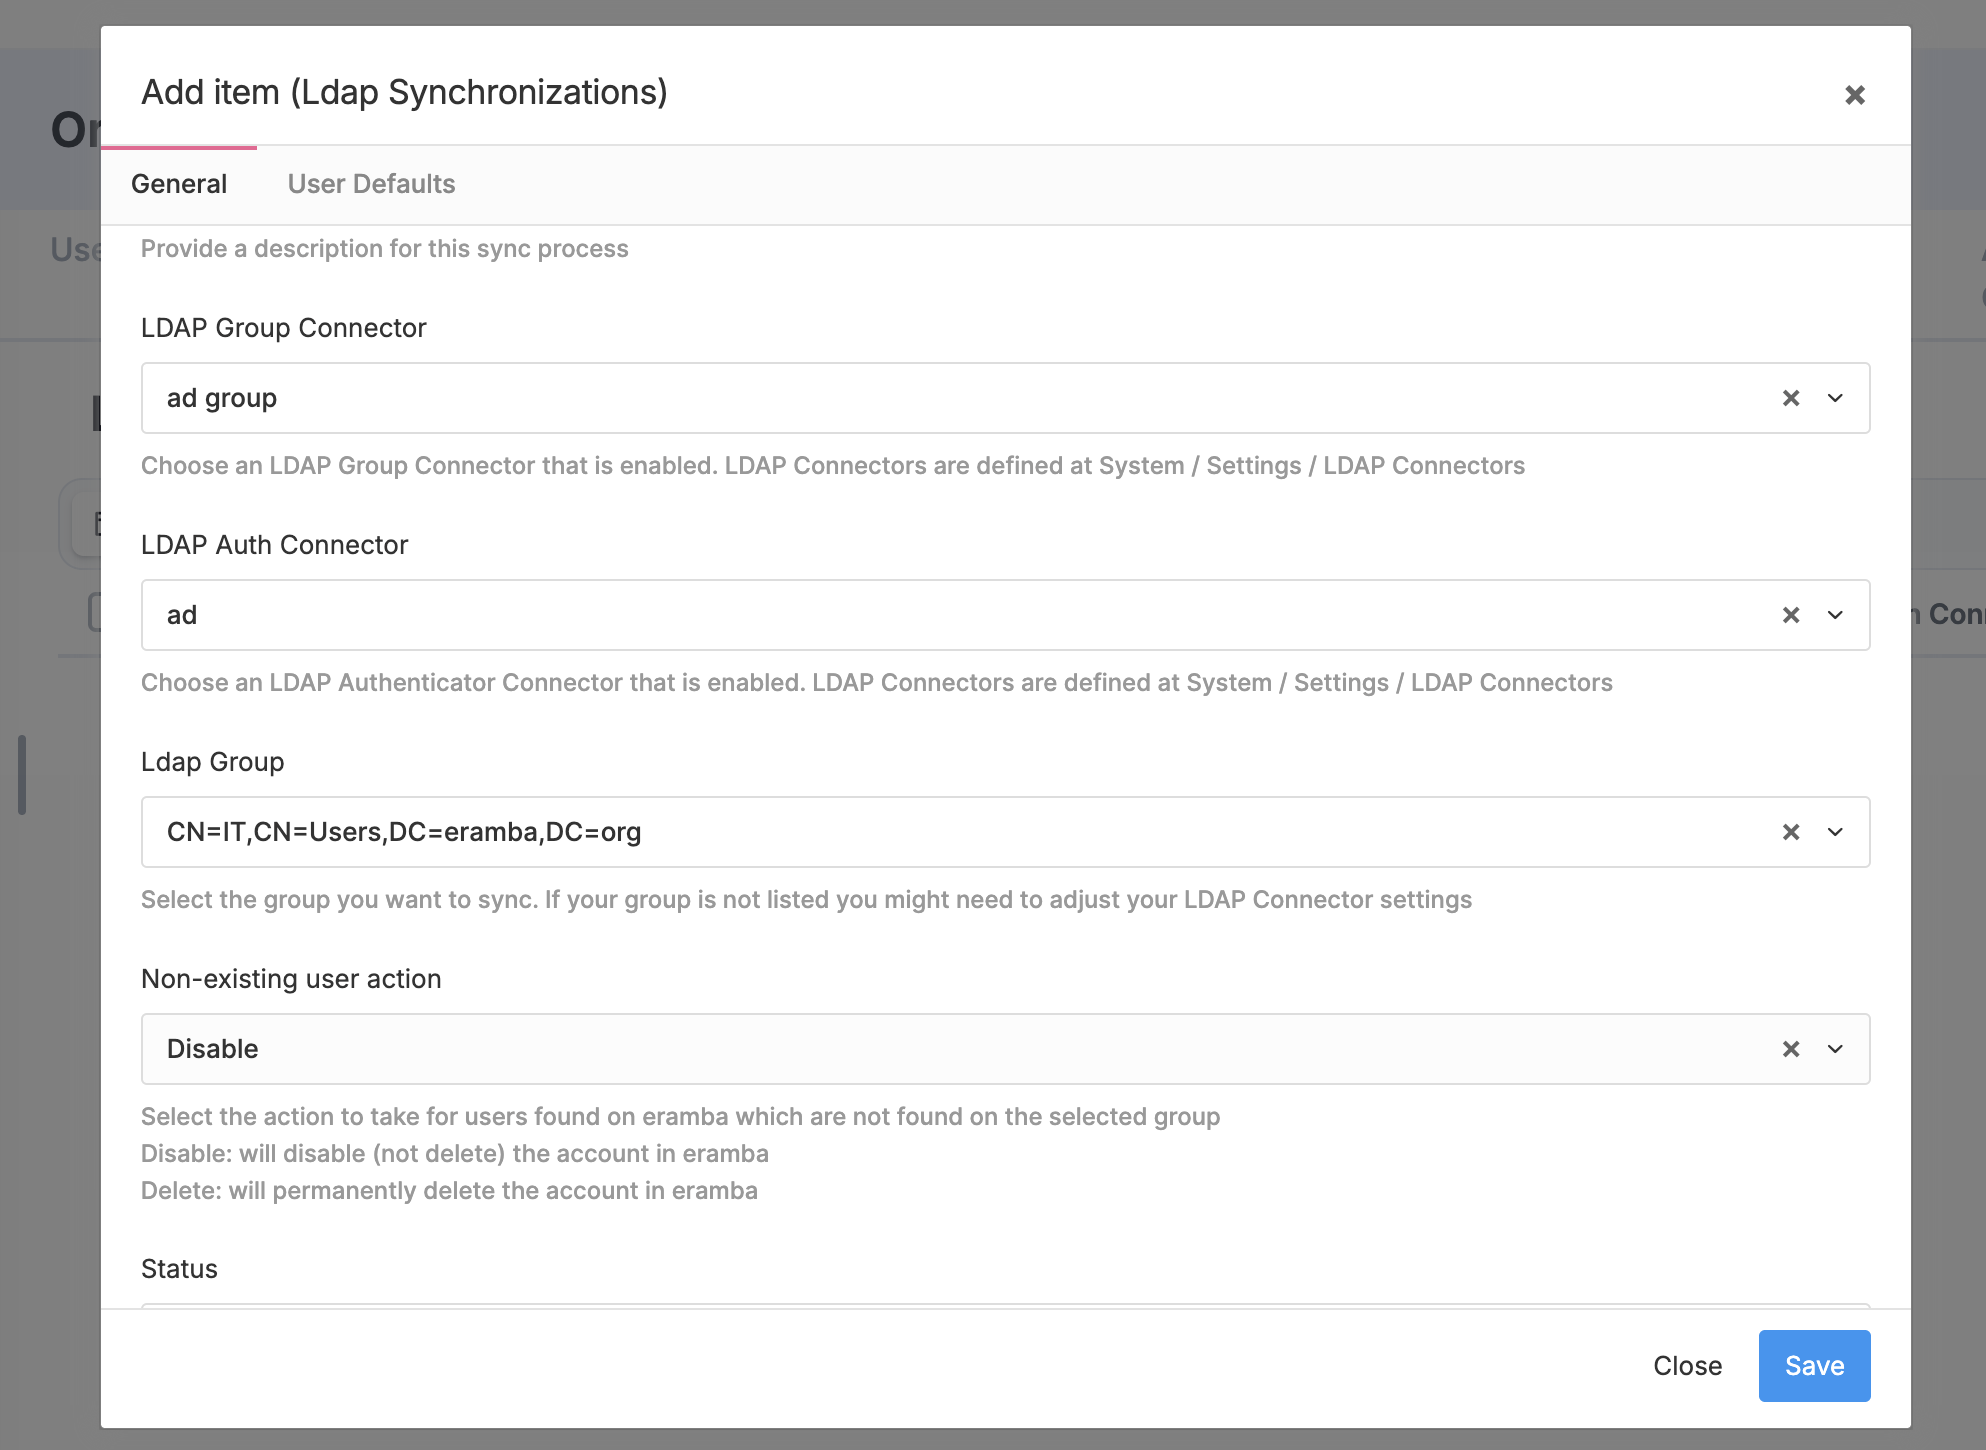Click the Add item dialog title
The image size is (1986, 1450).
click(404, 92)
